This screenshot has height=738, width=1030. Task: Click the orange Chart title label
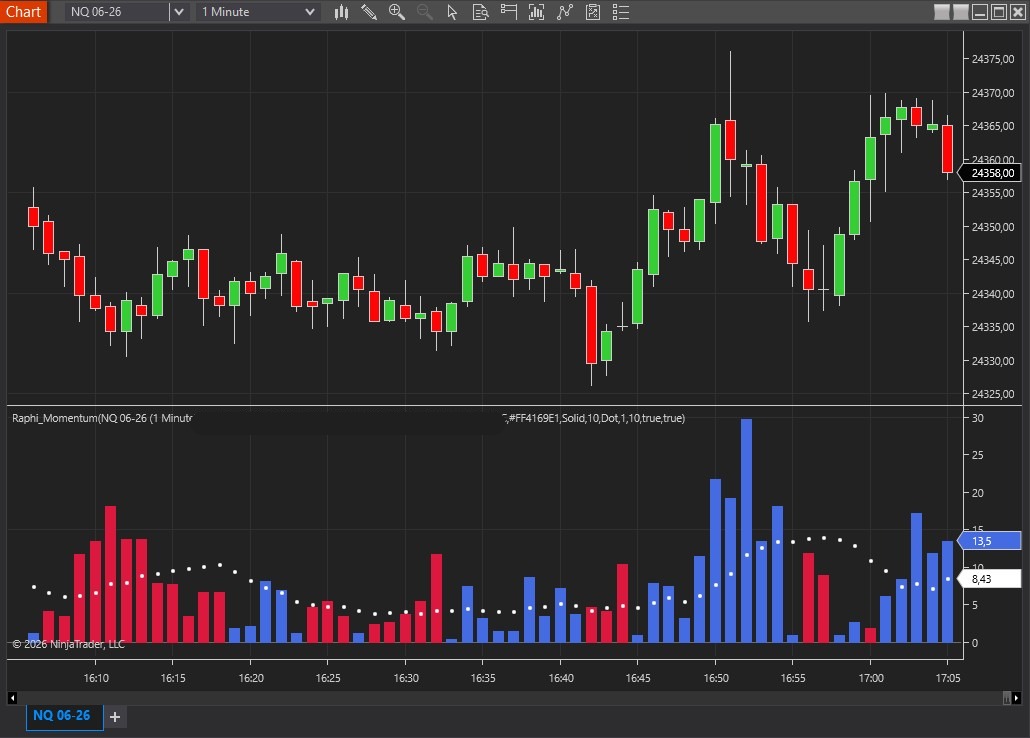coord(23,12)
